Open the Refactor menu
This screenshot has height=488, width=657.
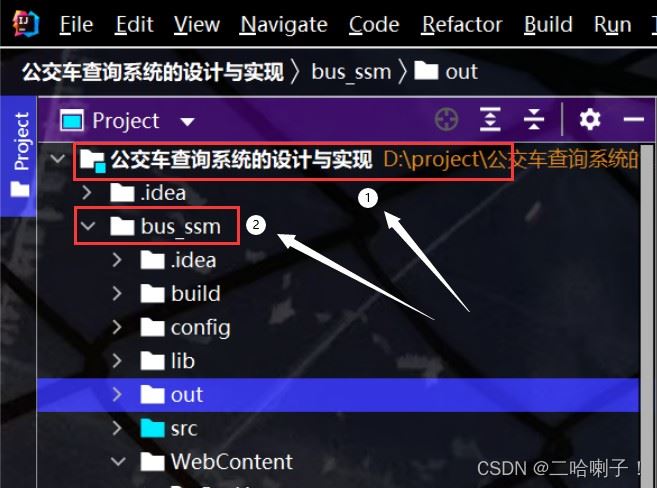coord(462,24)
